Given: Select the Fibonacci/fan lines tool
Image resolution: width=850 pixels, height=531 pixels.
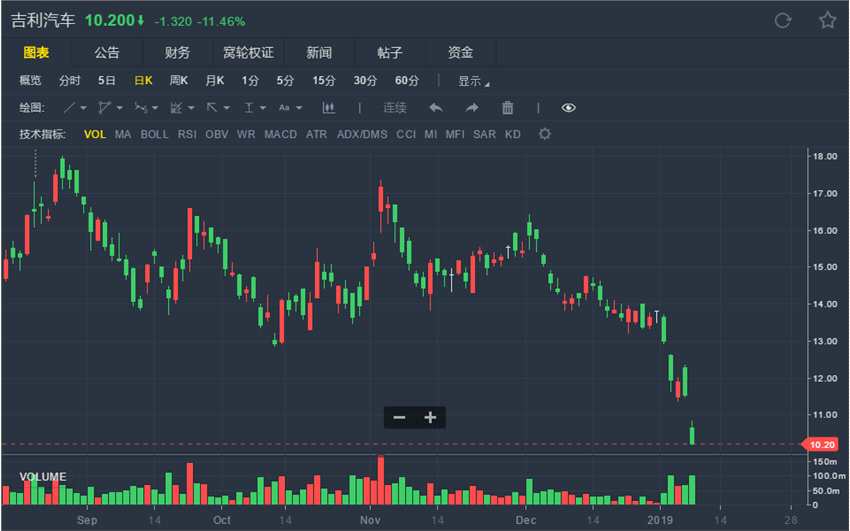Looking at the screenshot, I should 176,108.
